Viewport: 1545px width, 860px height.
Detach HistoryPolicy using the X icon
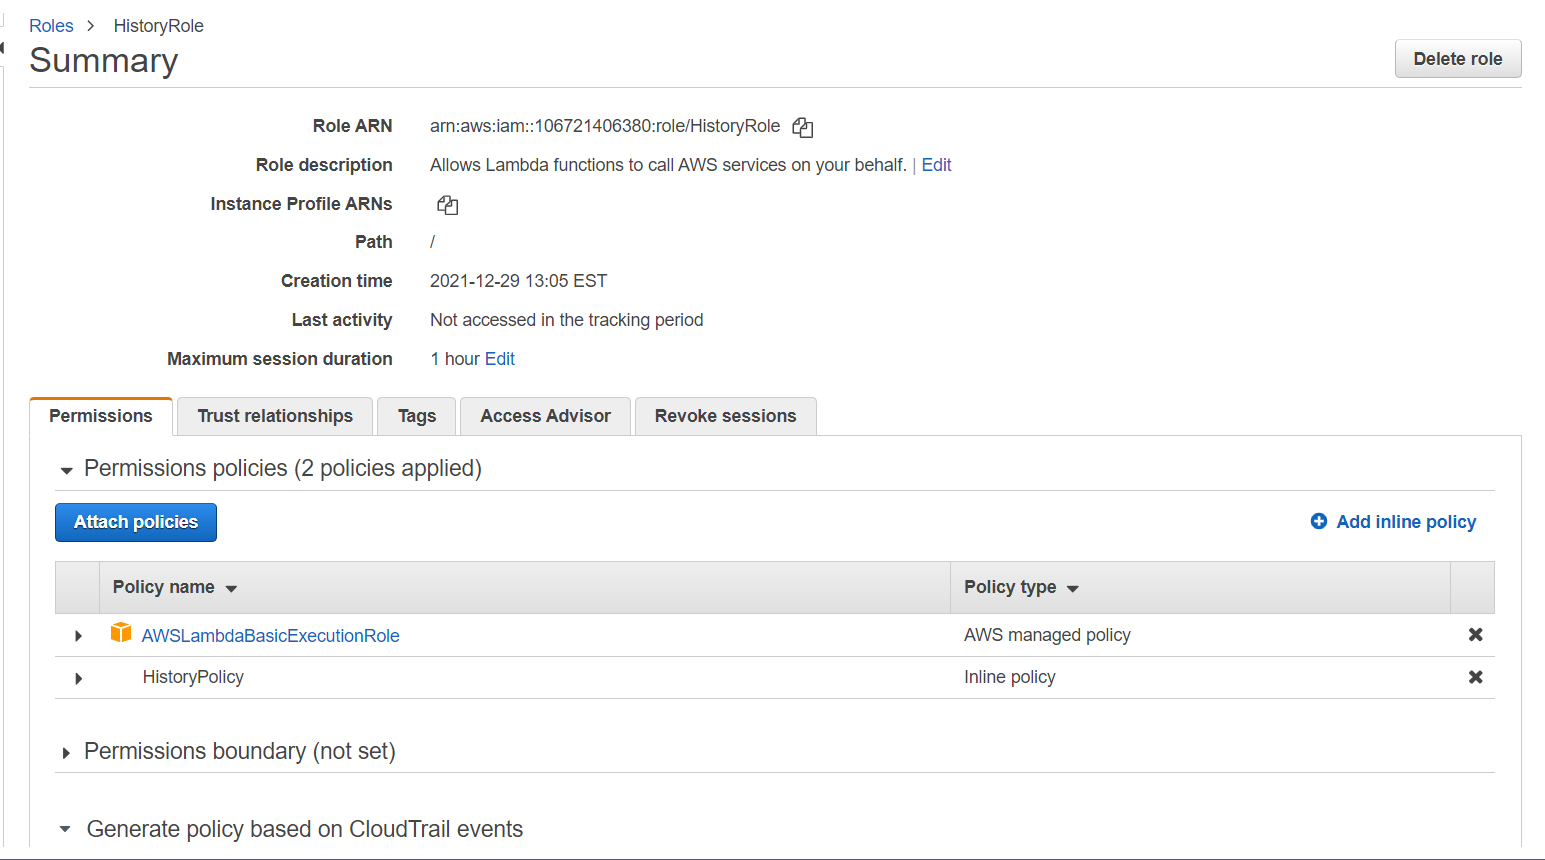1475,677
